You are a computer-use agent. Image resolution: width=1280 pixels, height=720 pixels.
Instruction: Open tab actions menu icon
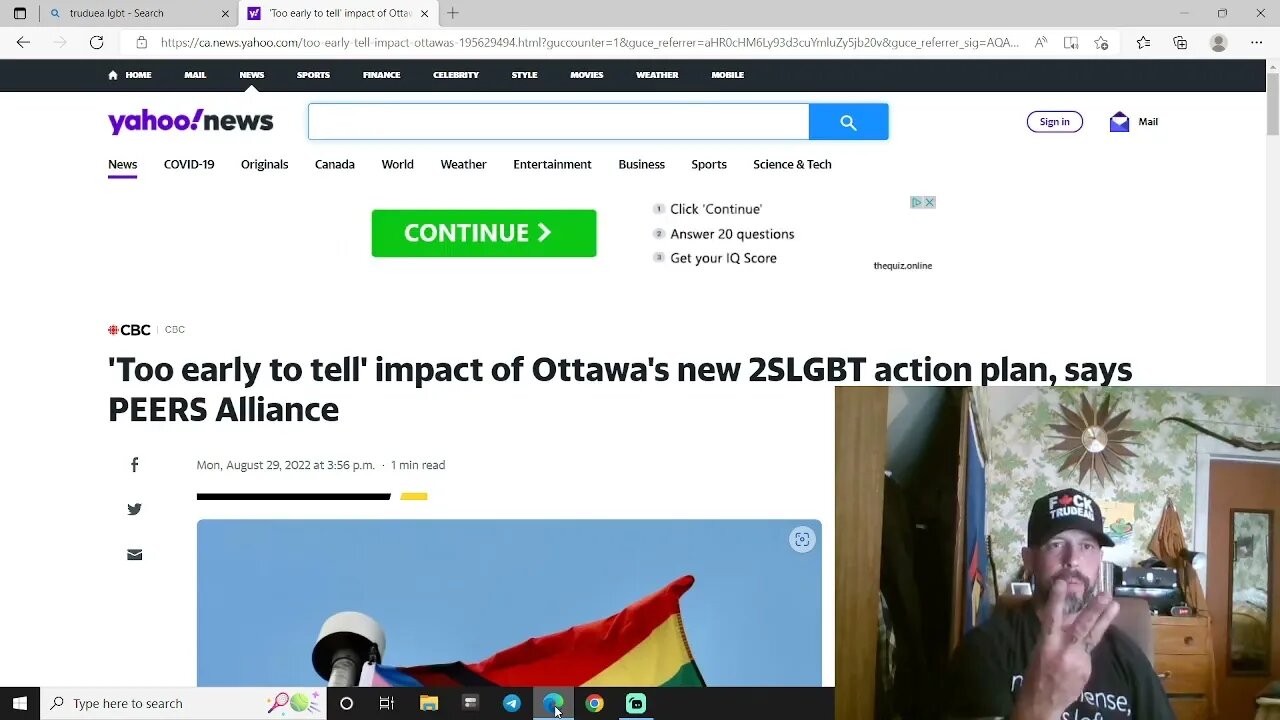19,13
